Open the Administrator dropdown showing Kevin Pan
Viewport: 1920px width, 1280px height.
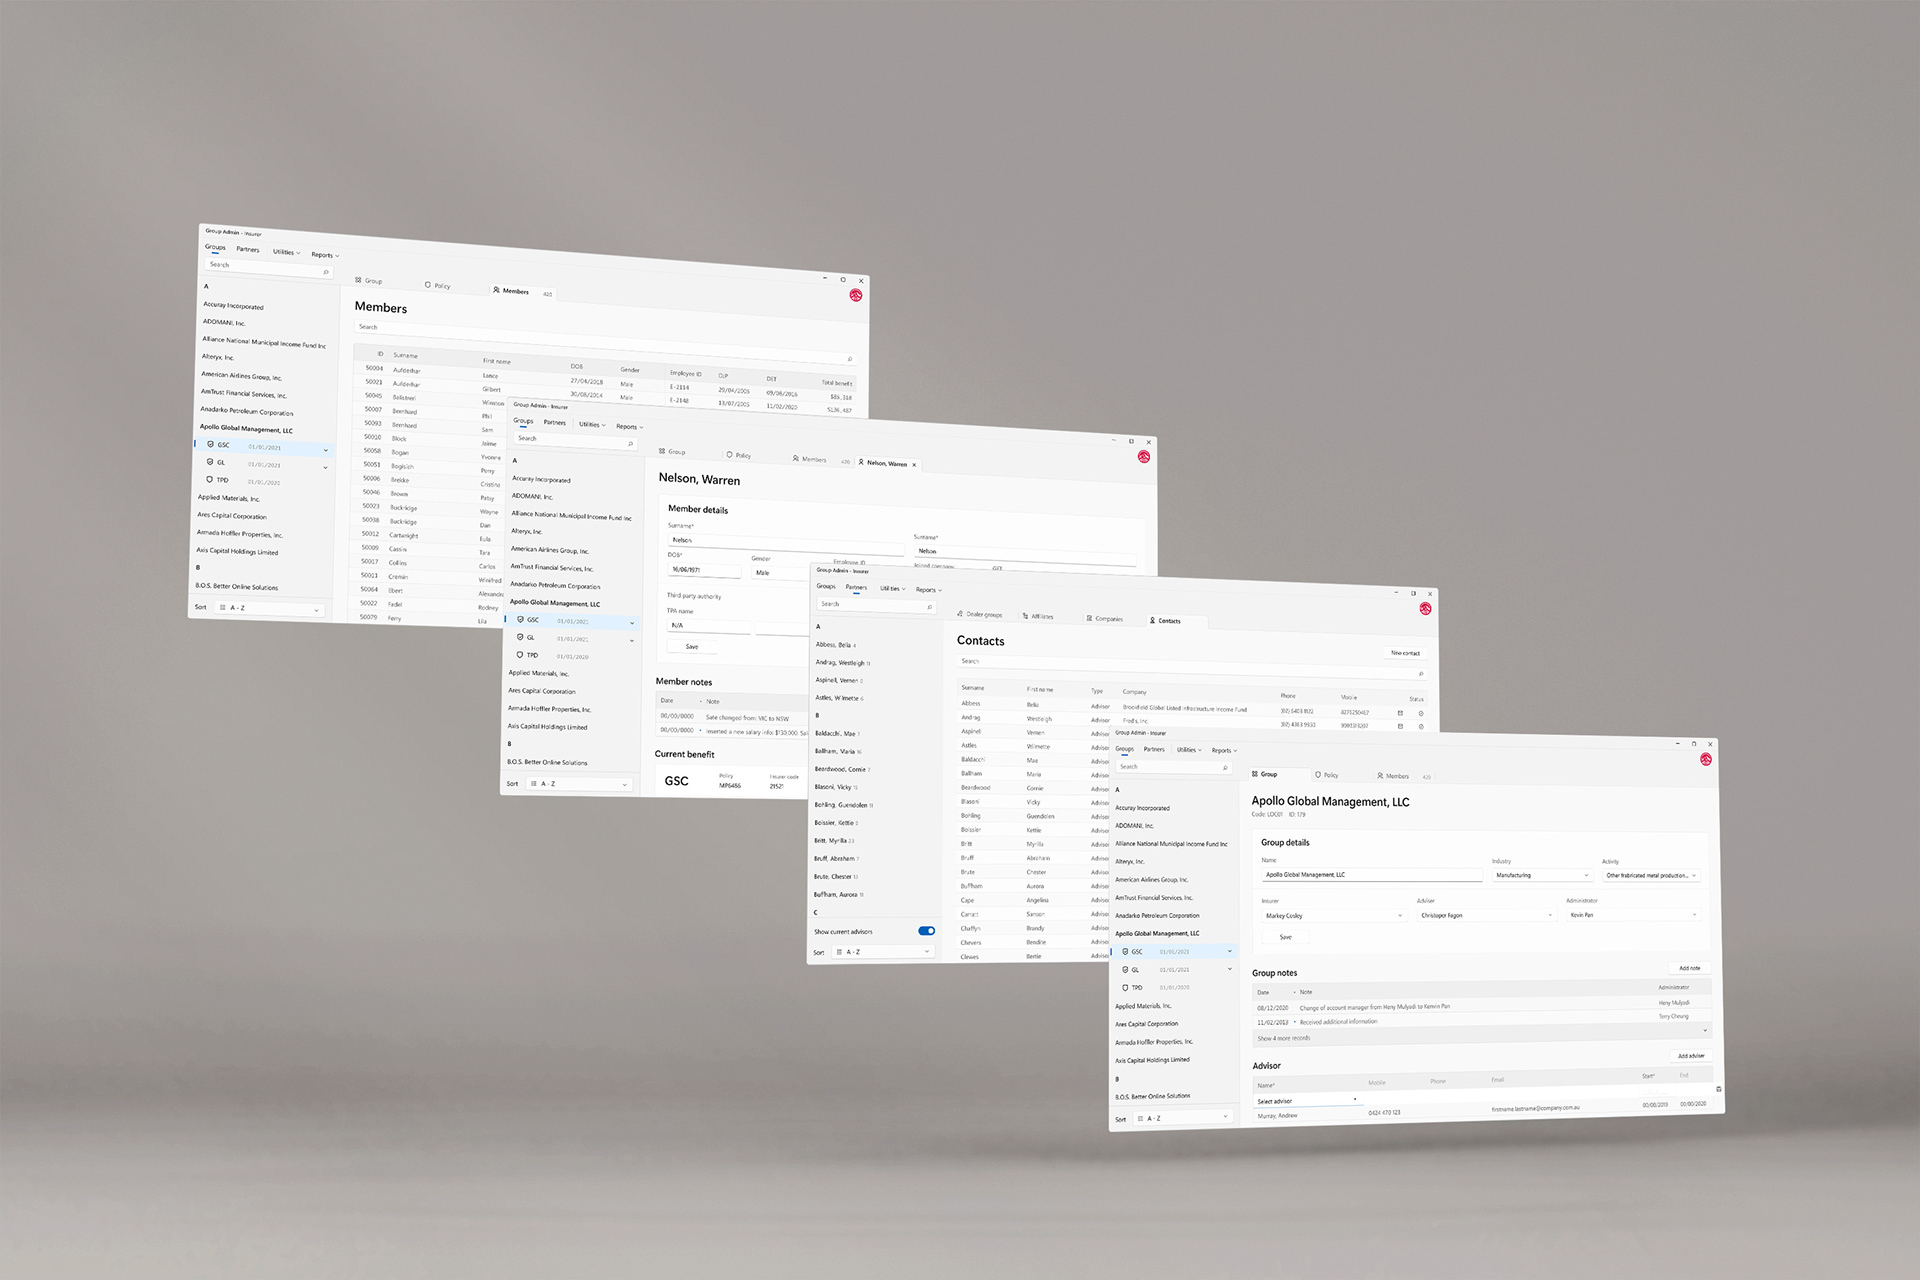(1632, 915)
